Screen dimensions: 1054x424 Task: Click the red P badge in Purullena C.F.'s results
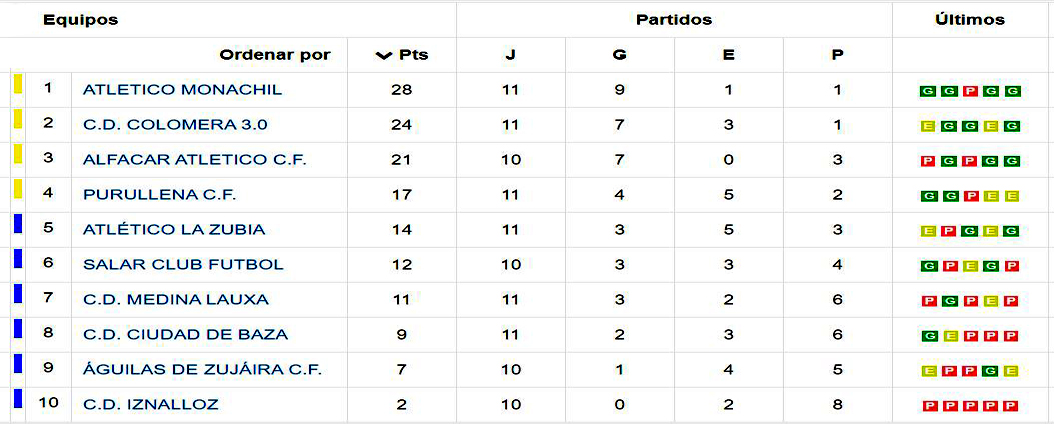[x=970, y=196]
